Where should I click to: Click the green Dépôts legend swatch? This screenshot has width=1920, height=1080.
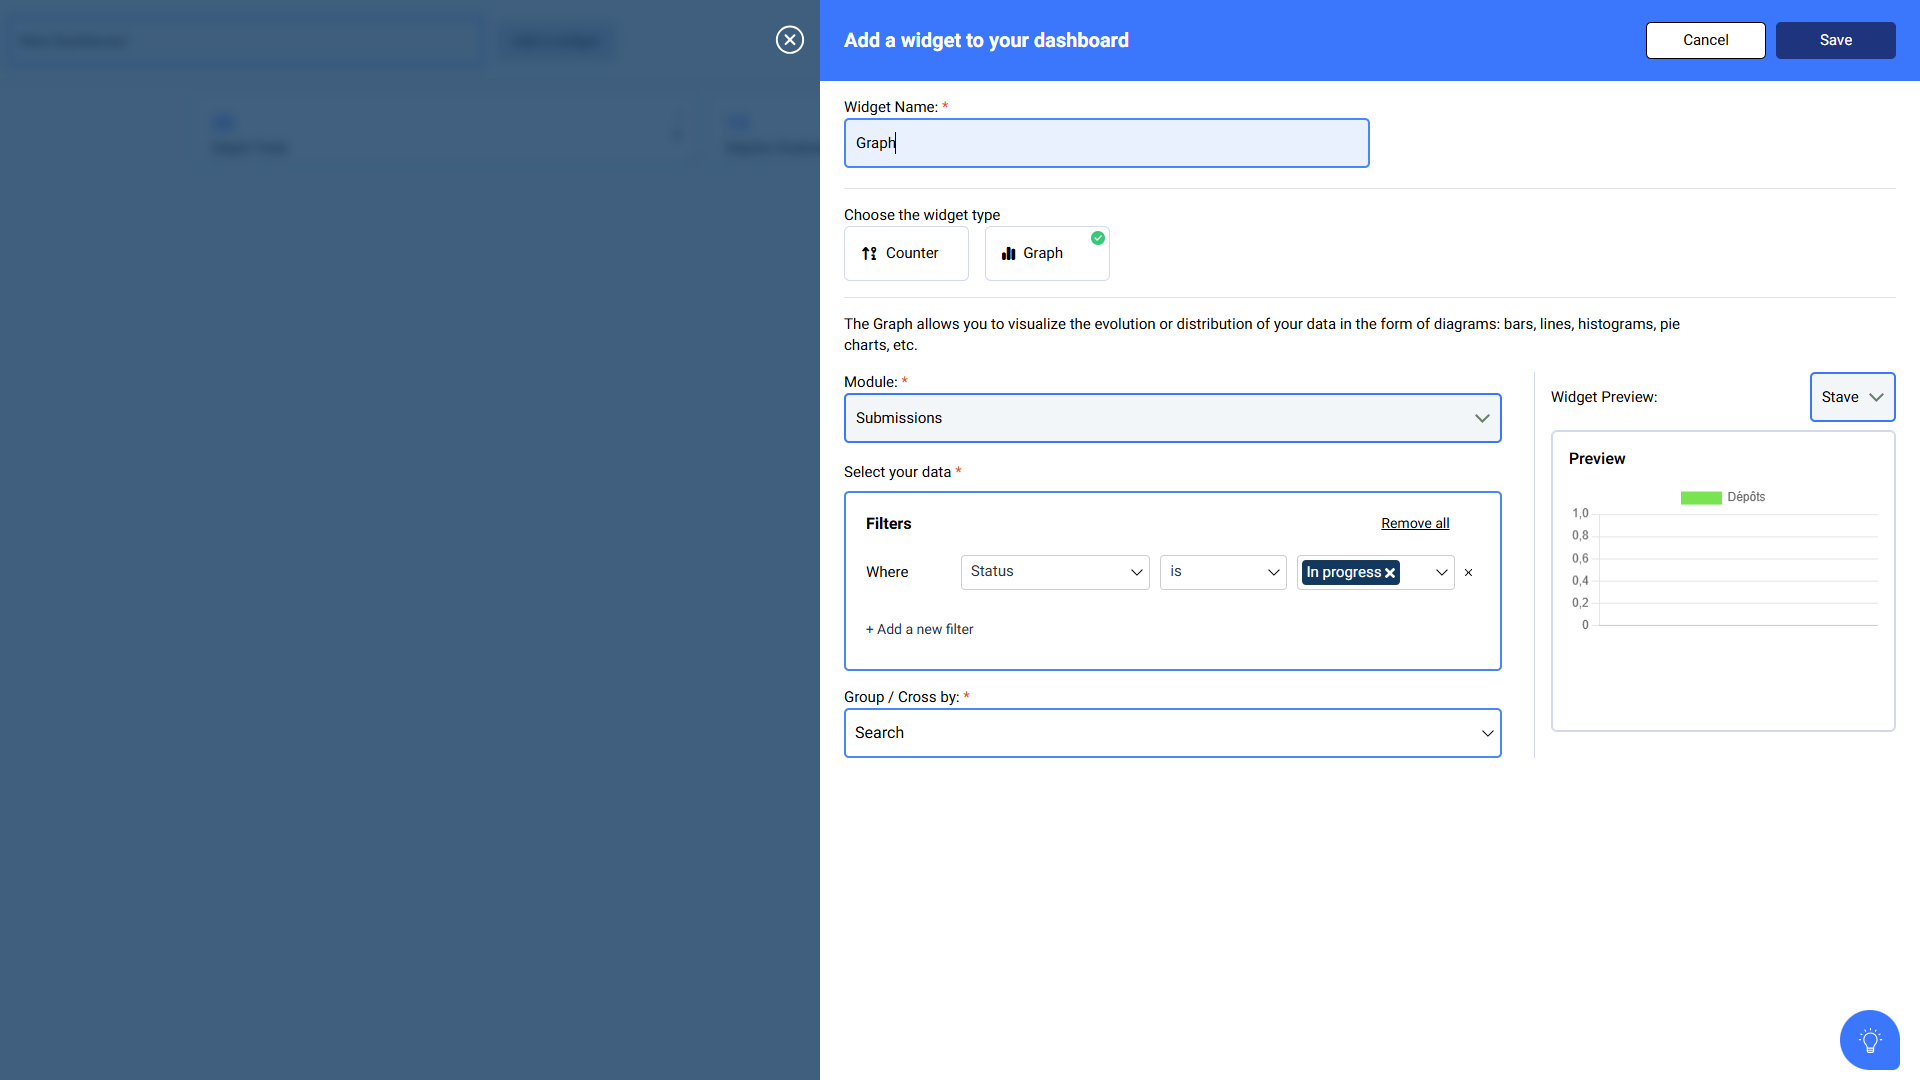[x=1700, y=498]
